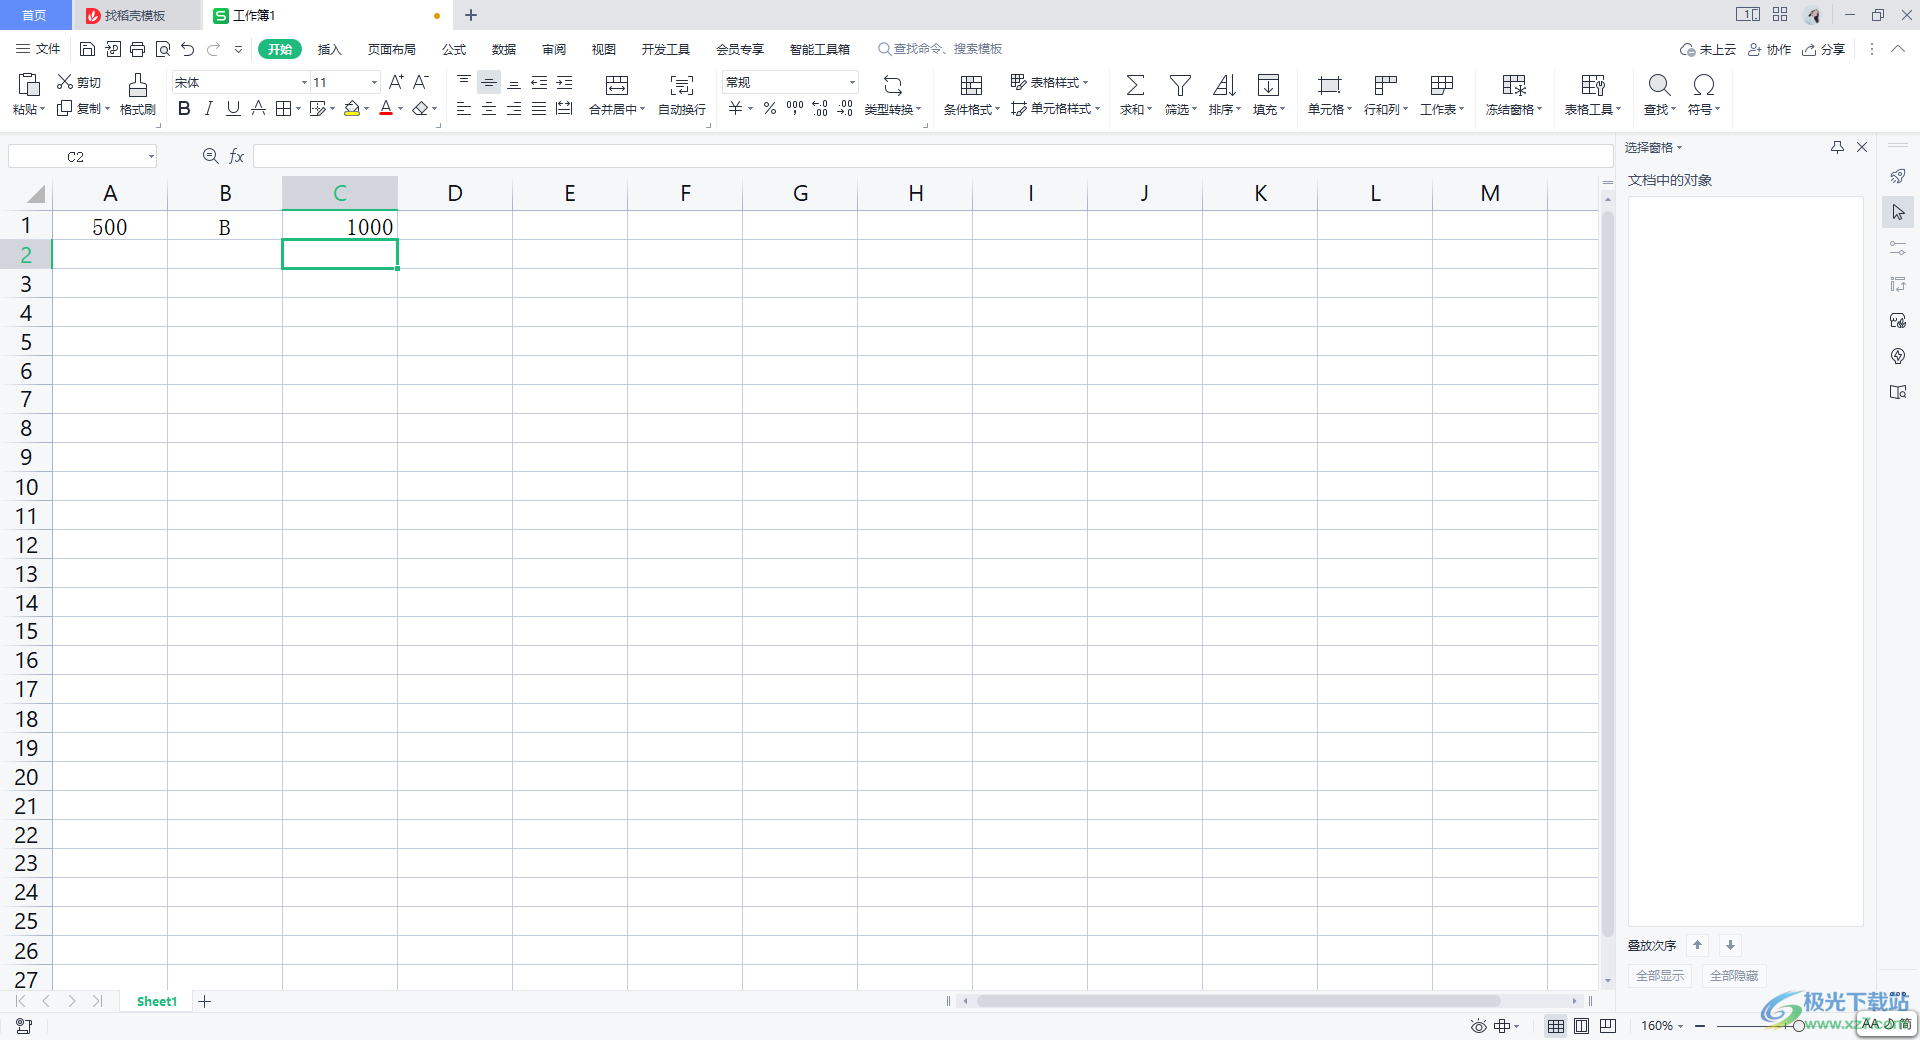Click the Paste clipboard icon

coord(29,85)
